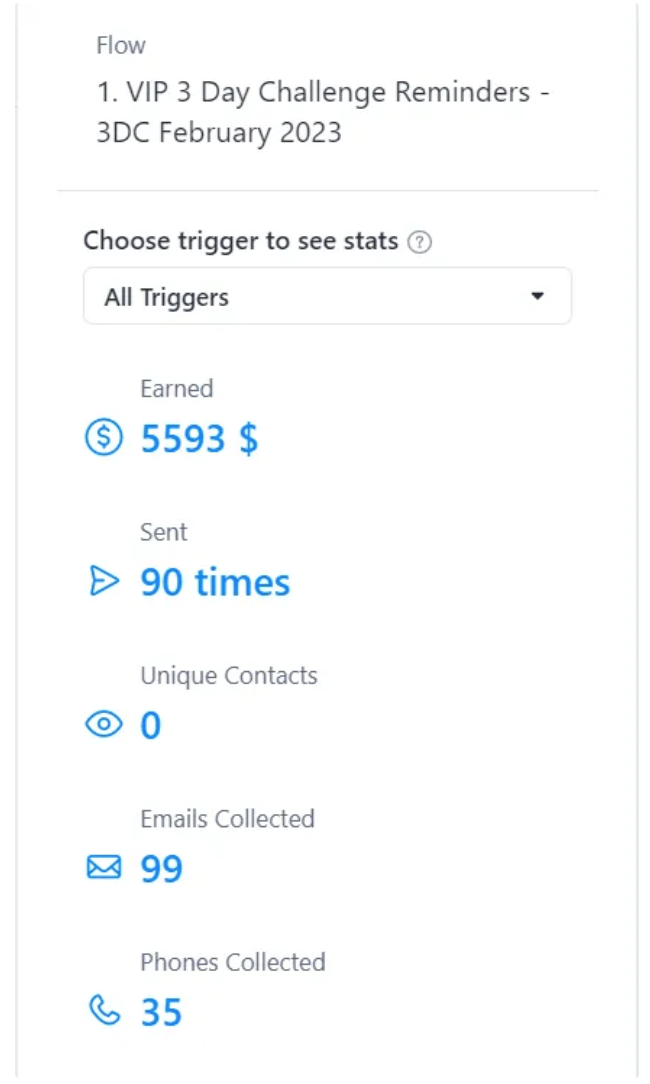The image size is (650, 1084).
Task: Click the help question mark icon
Action: tap(421, 242)
